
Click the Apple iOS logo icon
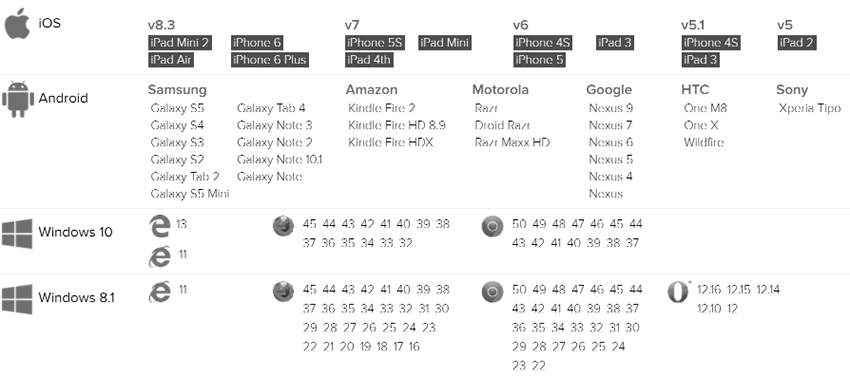coord(18,23)
